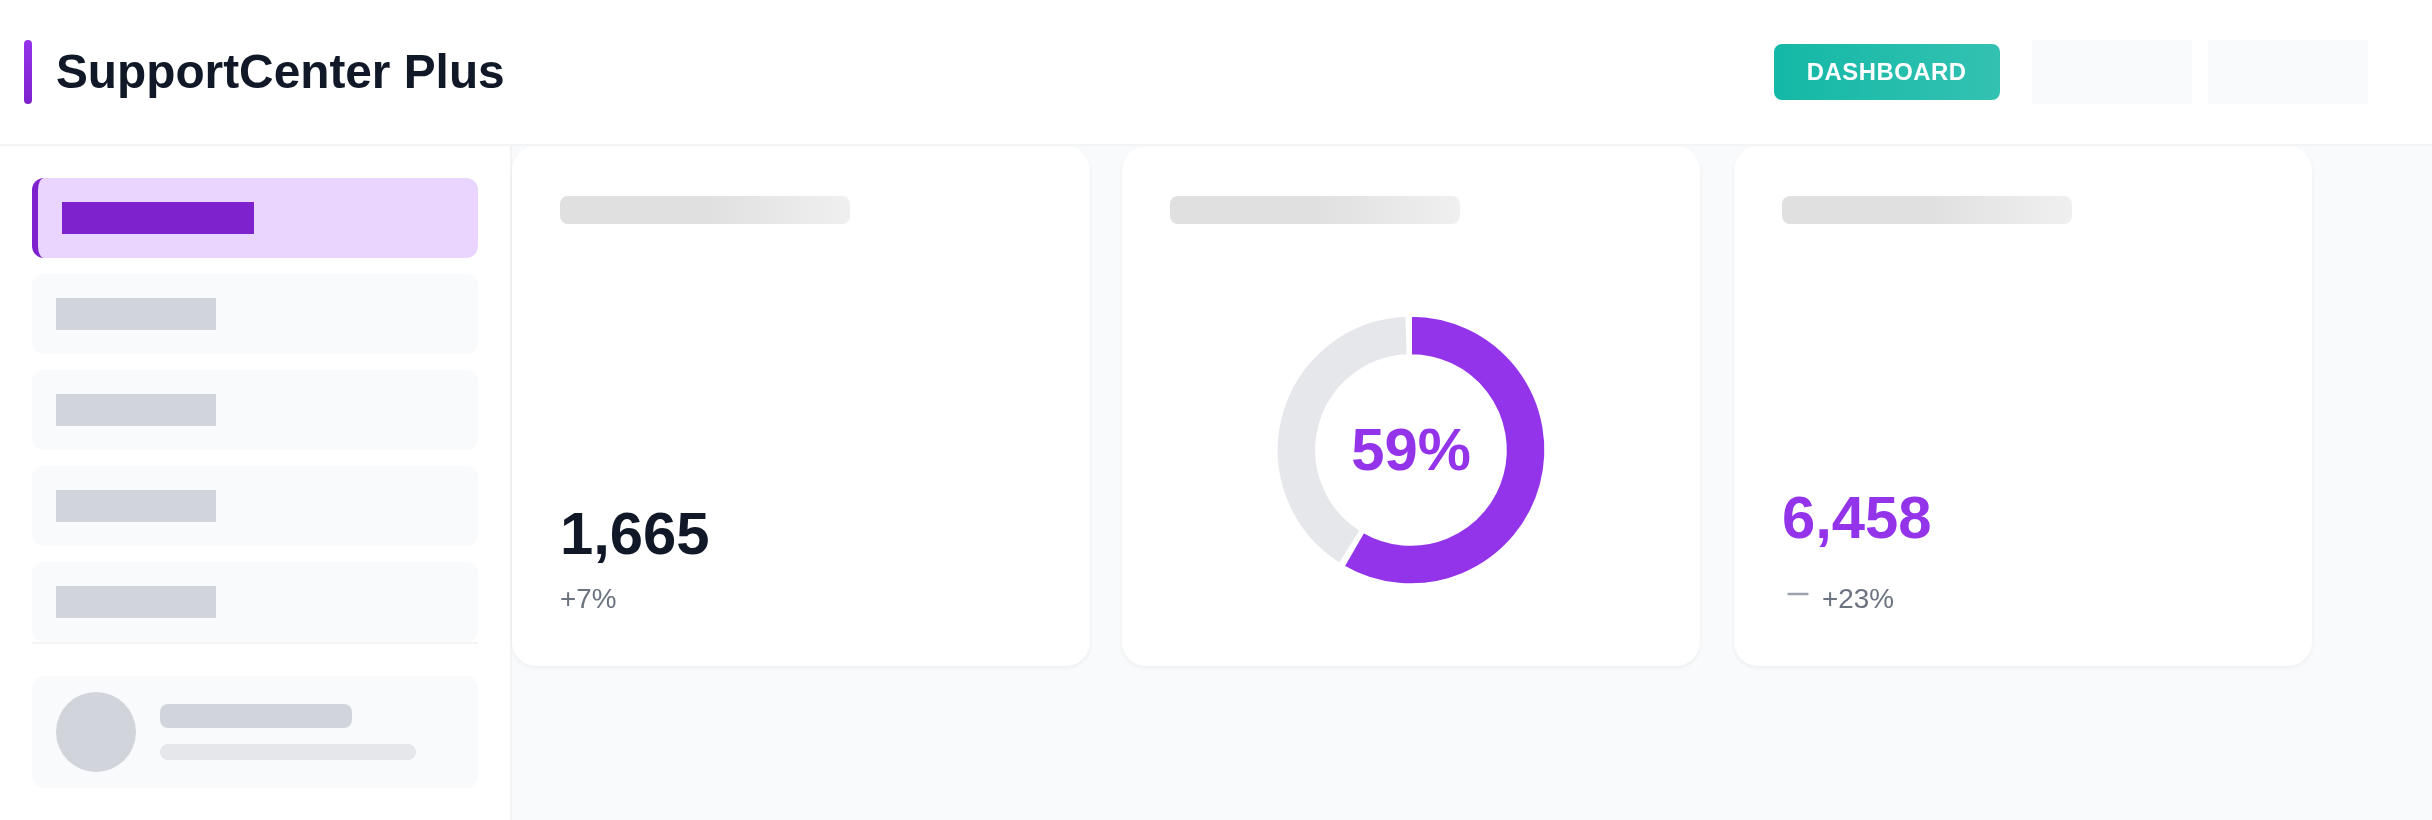2432x820 pixels.
Task: Click the SupportCenter Plus app title
Action: tap(279, 72)
